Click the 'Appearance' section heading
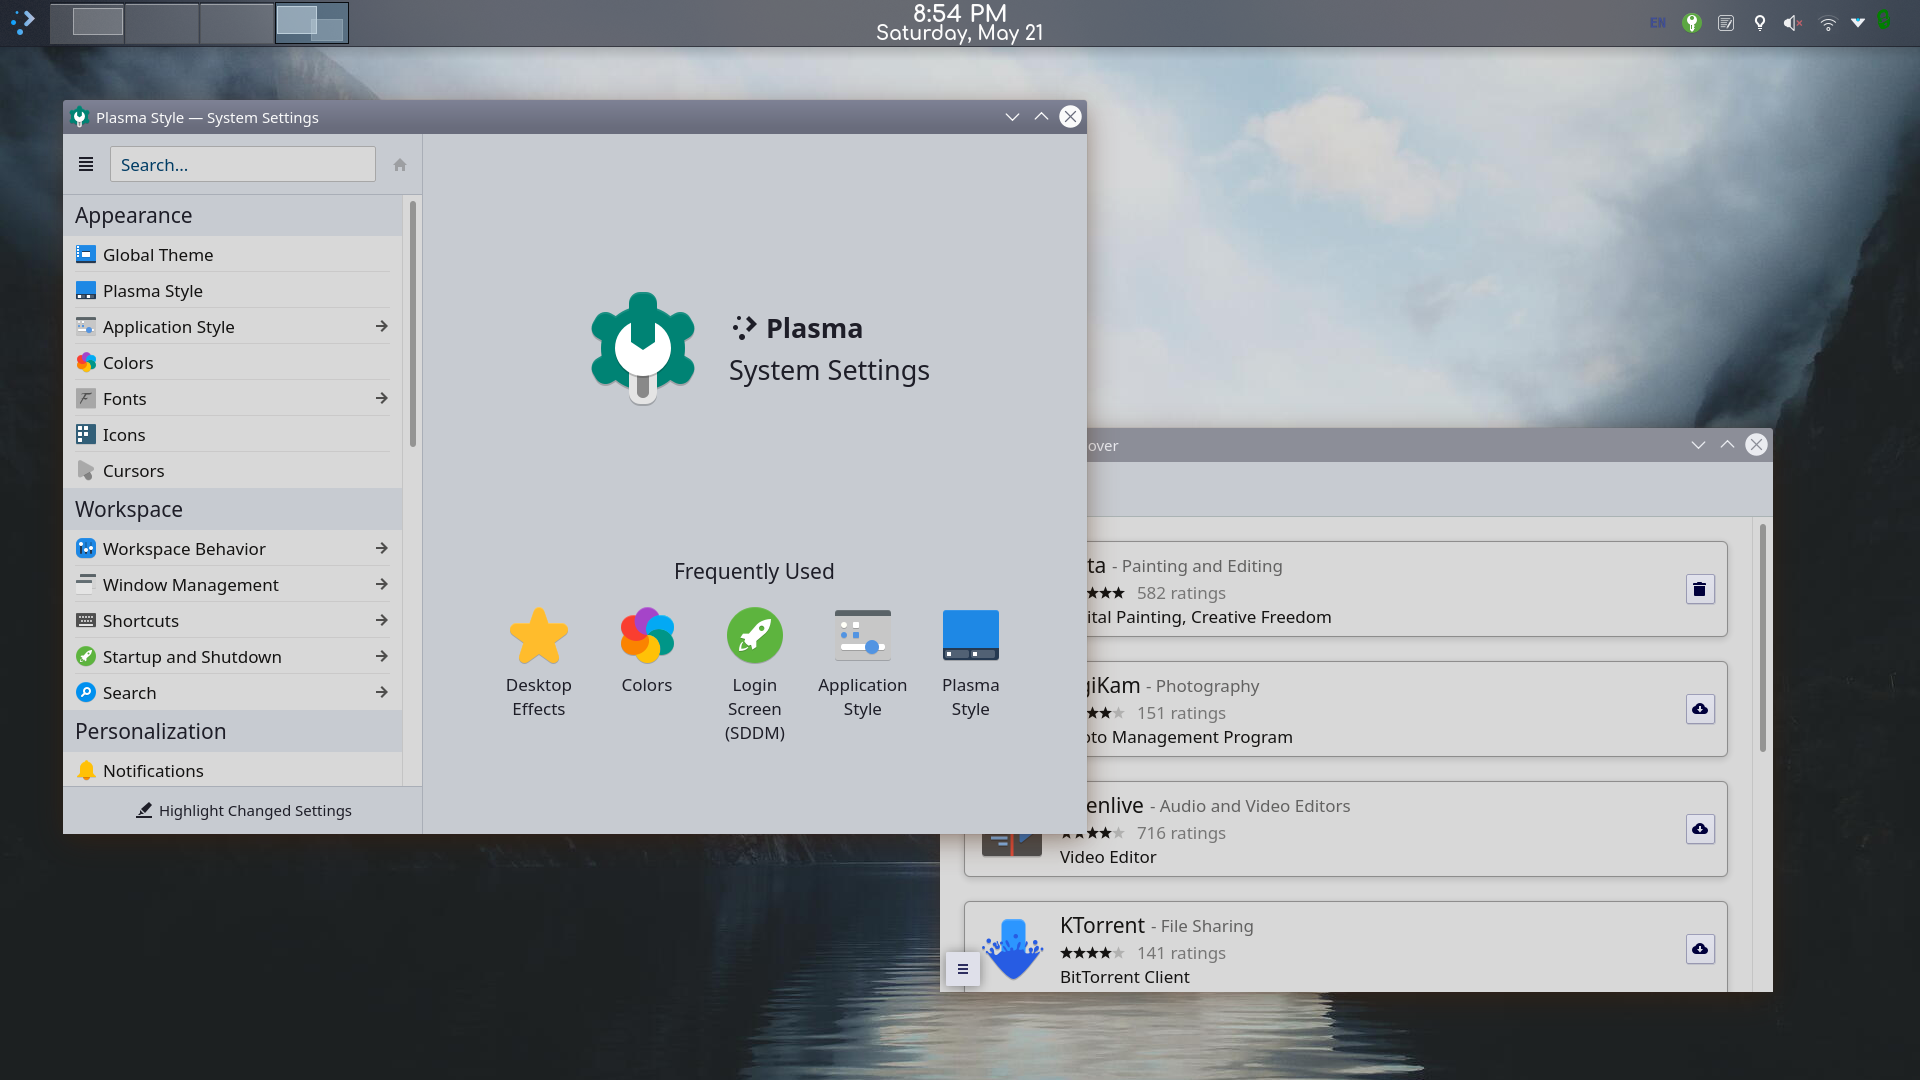The height and width of the screenshot is (1080, 1920). [134, 216]
